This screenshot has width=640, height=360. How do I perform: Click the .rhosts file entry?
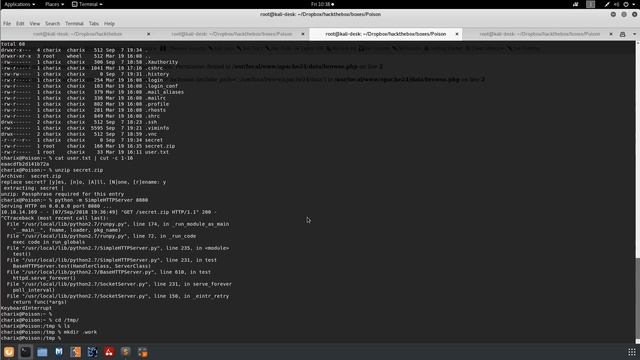coord(156,110)
